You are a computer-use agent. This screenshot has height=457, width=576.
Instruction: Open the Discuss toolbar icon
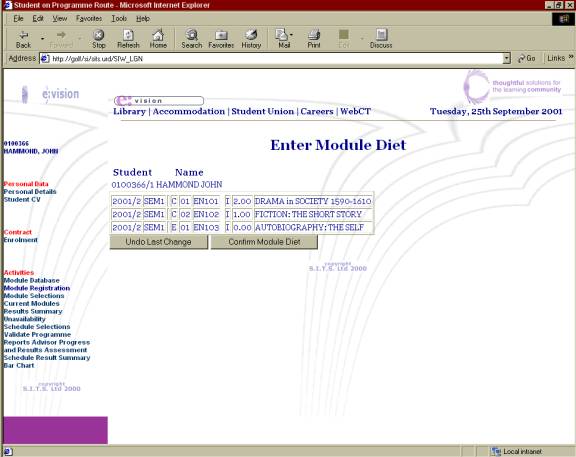381,39
